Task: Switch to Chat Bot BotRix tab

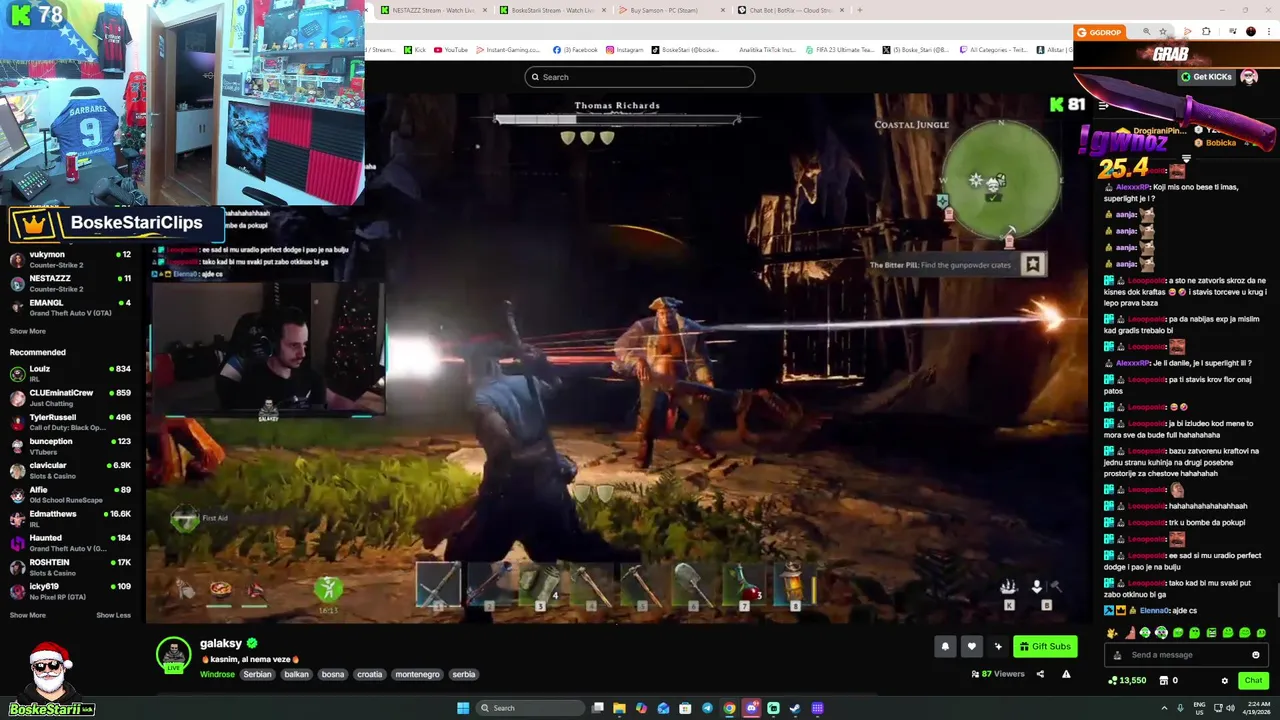Action: coord(790,10)
